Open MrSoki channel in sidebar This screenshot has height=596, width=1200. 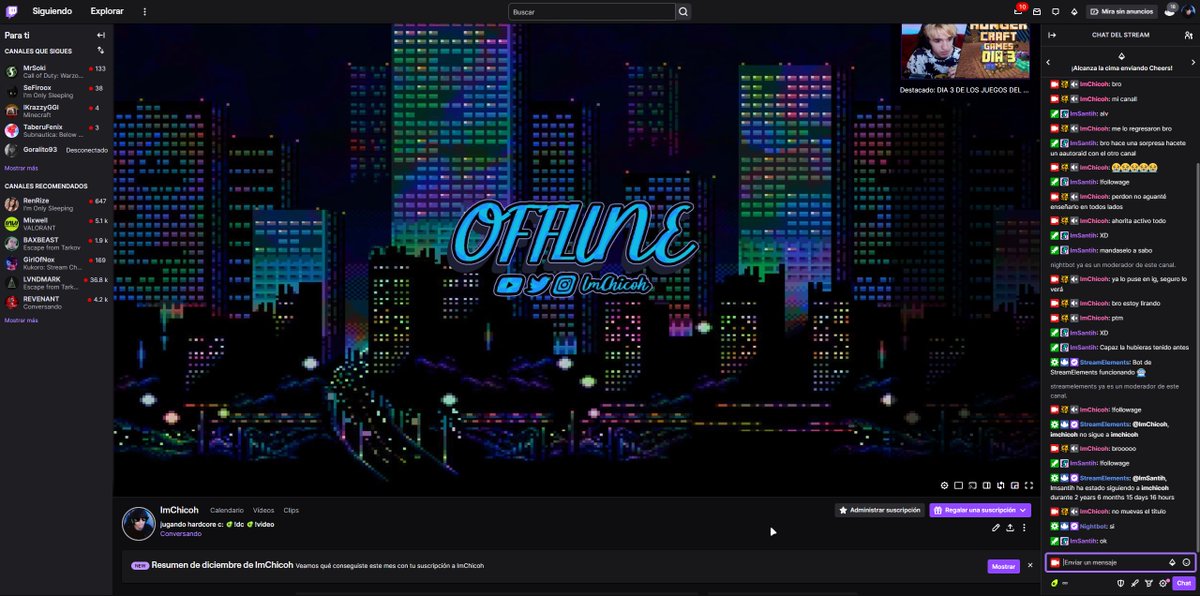(x=56, y=72)
